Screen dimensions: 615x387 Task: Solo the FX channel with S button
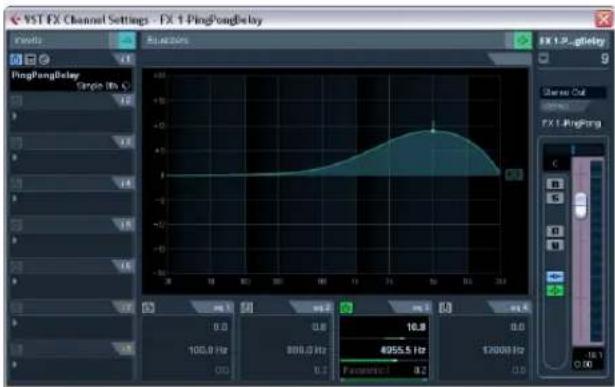click(x=555, y=198)
